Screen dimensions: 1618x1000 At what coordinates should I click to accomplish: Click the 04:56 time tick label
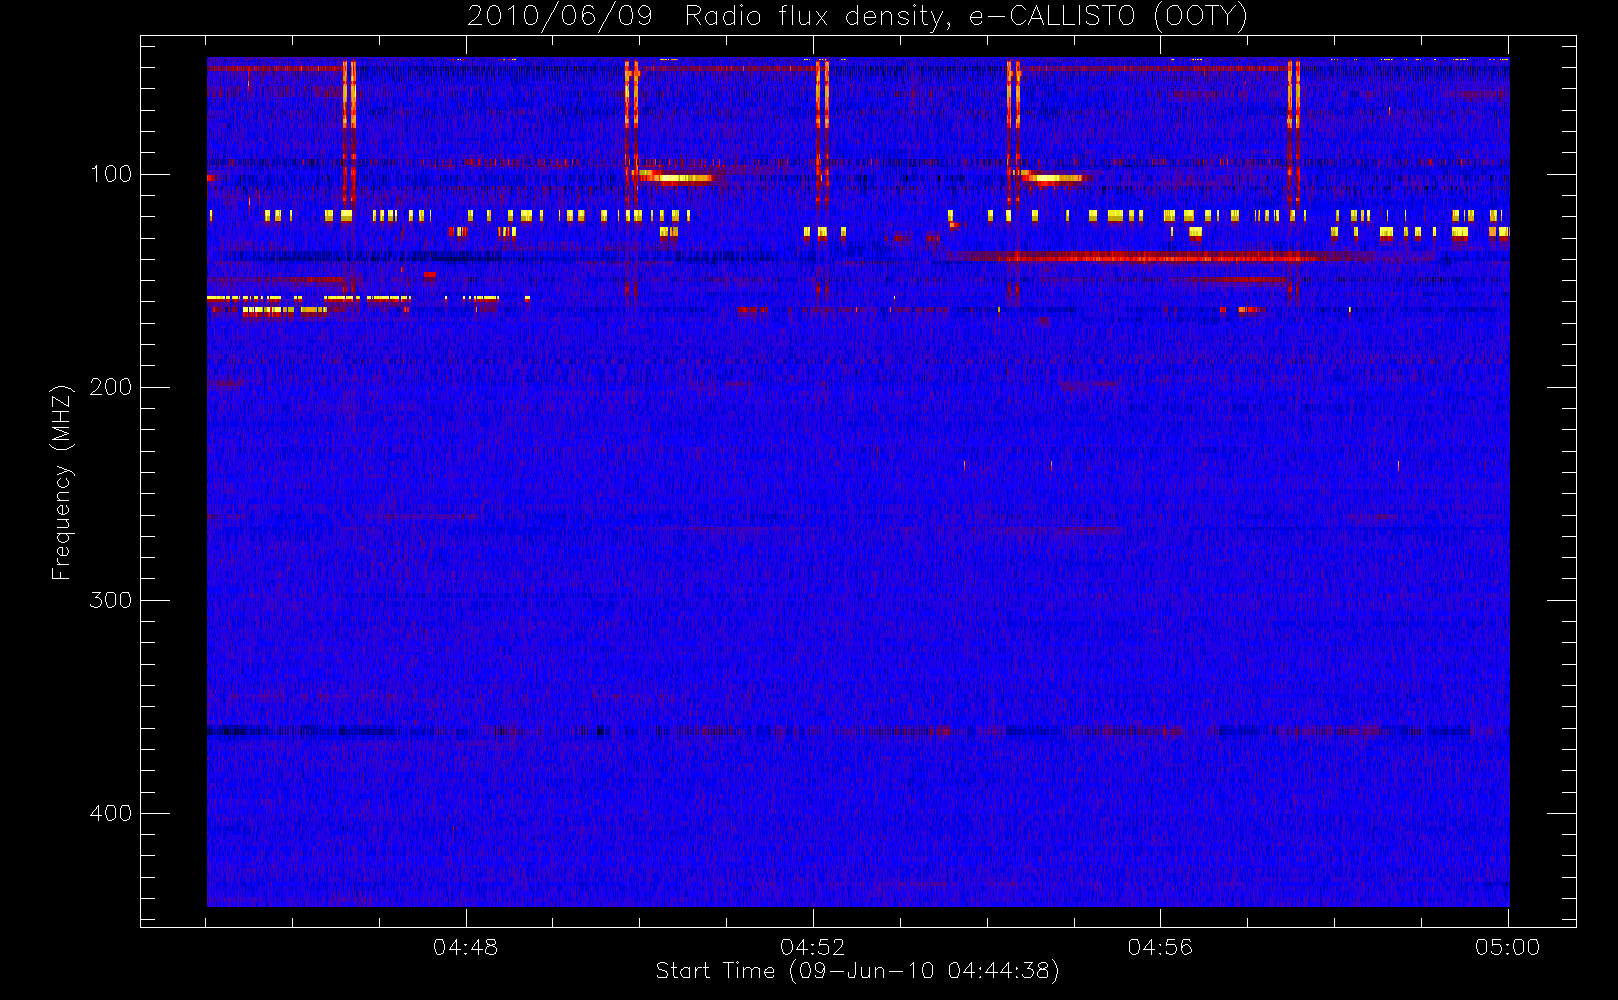click(1160, 947)
